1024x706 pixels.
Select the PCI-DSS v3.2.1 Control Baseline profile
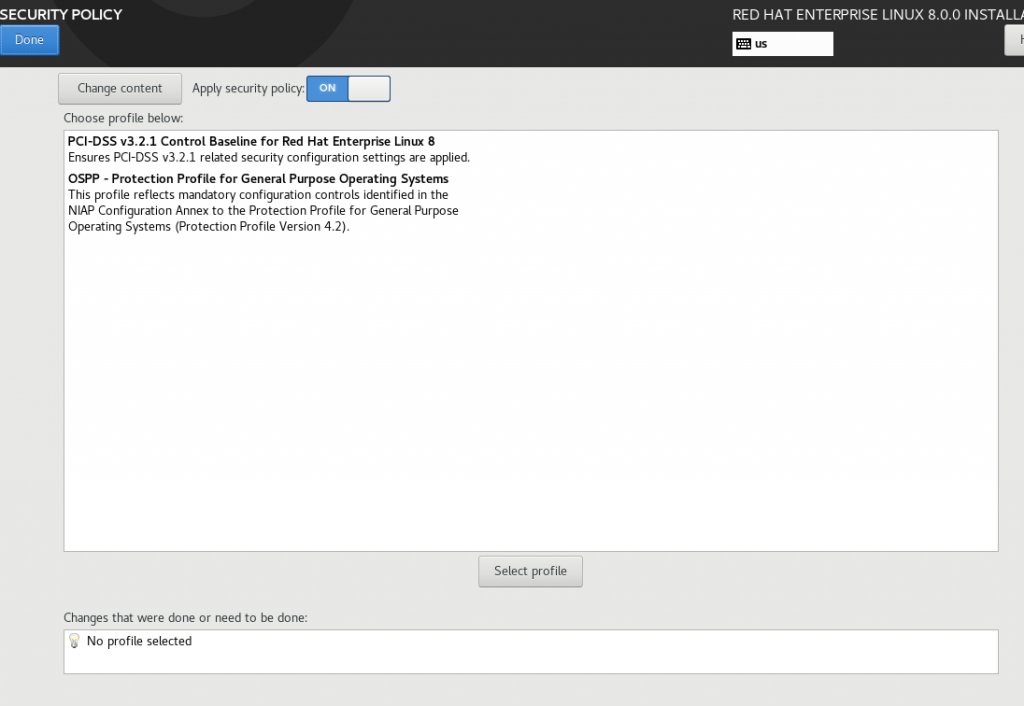coord(251,142)
